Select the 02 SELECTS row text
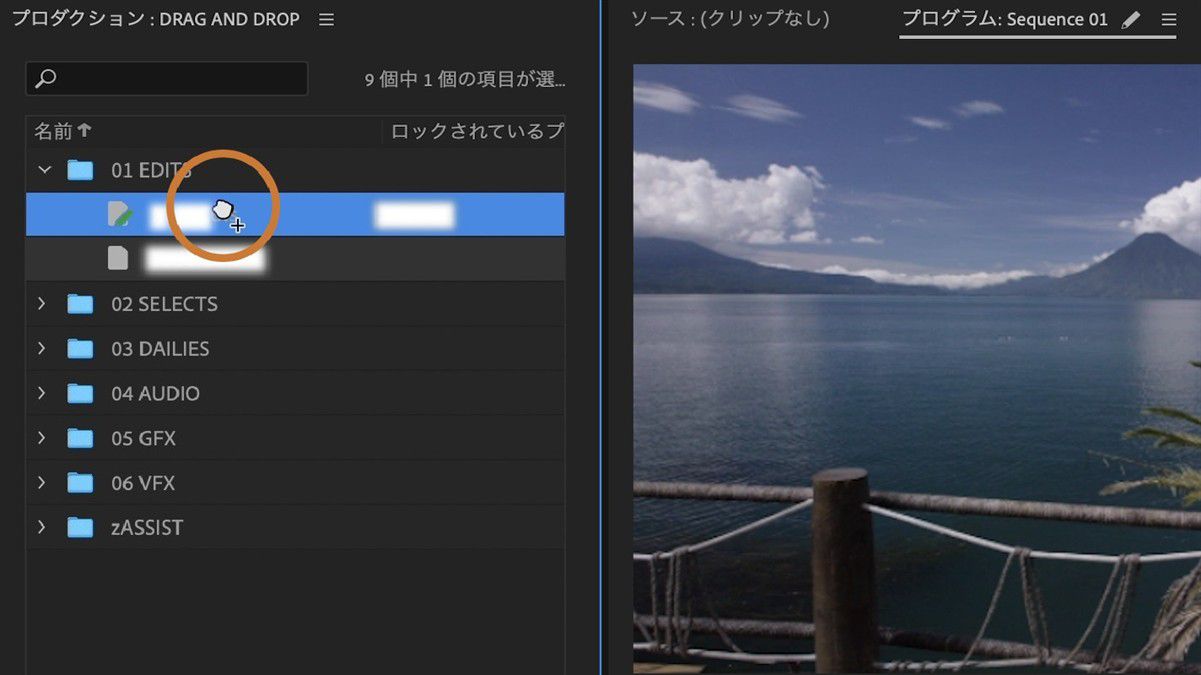Image resolution: width=1201 pixels, height=675 pixels. click(x=164, y=304)
